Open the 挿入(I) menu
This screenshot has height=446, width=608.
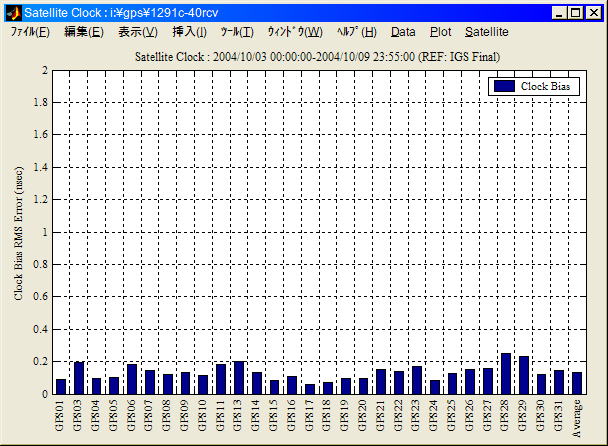[189, 32]
